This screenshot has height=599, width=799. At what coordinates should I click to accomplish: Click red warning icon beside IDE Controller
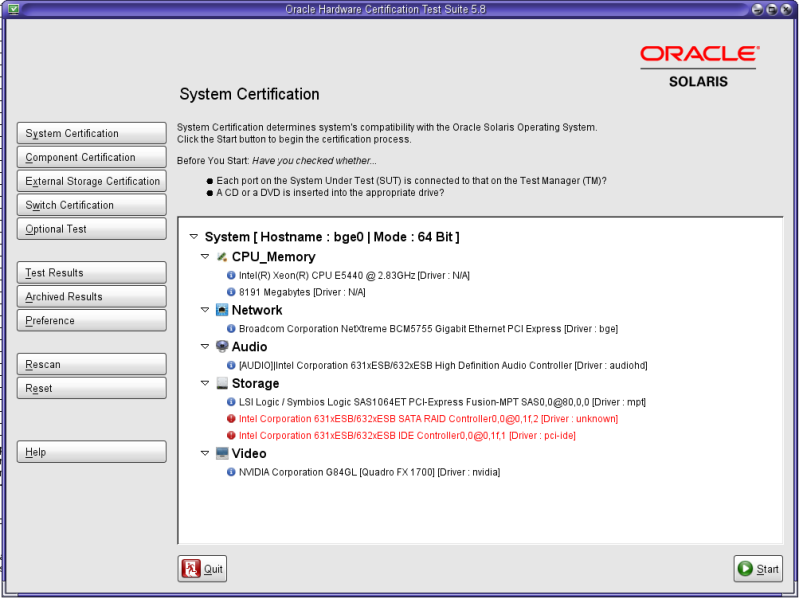click(x=231, y=436)
